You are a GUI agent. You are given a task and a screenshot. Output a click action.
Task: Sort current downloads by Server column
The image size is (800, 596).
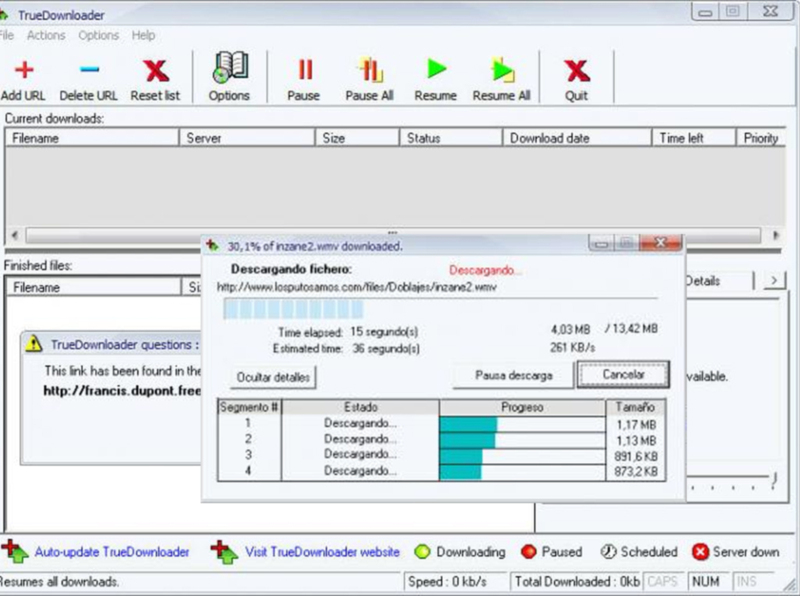247,138
